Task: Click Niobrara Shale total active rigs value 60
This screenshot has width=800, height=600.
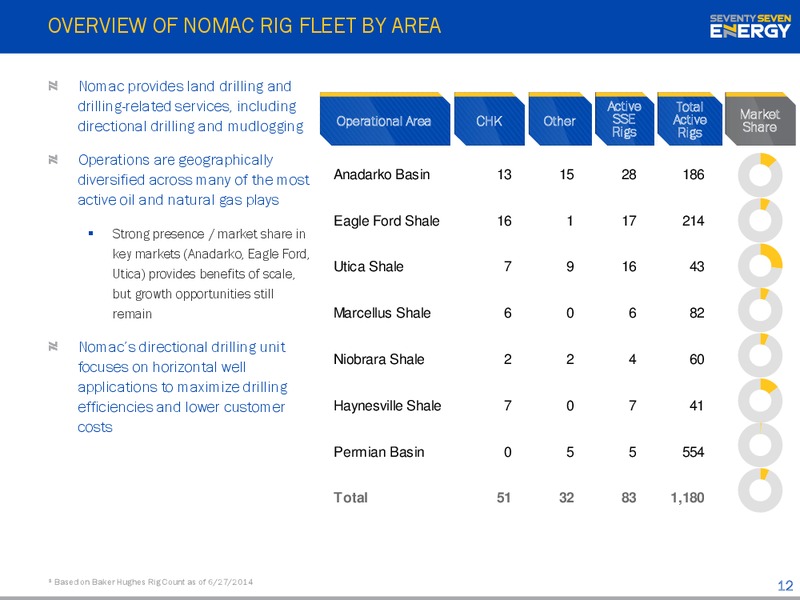Action: 696,359
